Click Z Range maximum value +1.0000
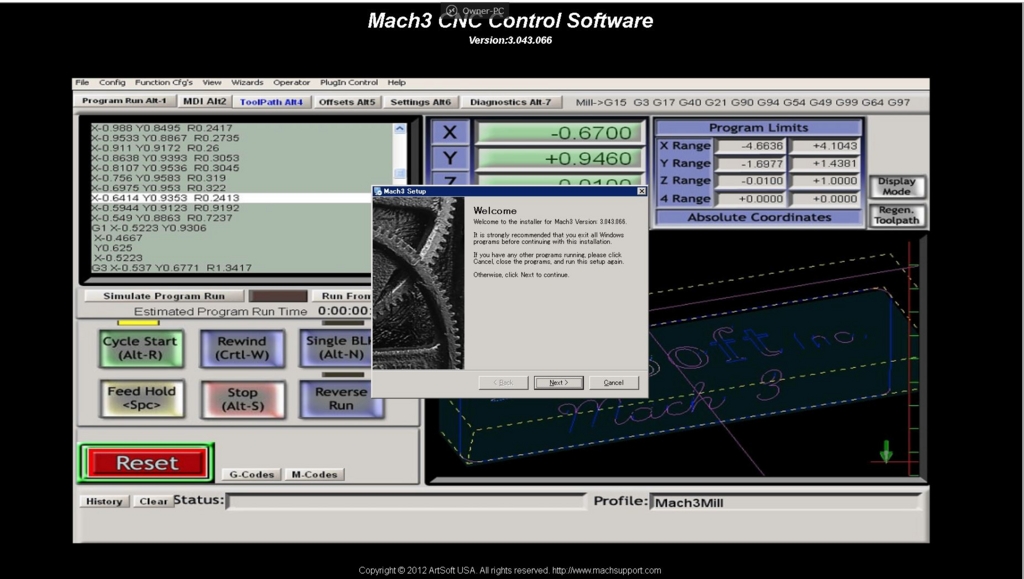Viewport: 1024px width, 579px height. click(825, 181)
